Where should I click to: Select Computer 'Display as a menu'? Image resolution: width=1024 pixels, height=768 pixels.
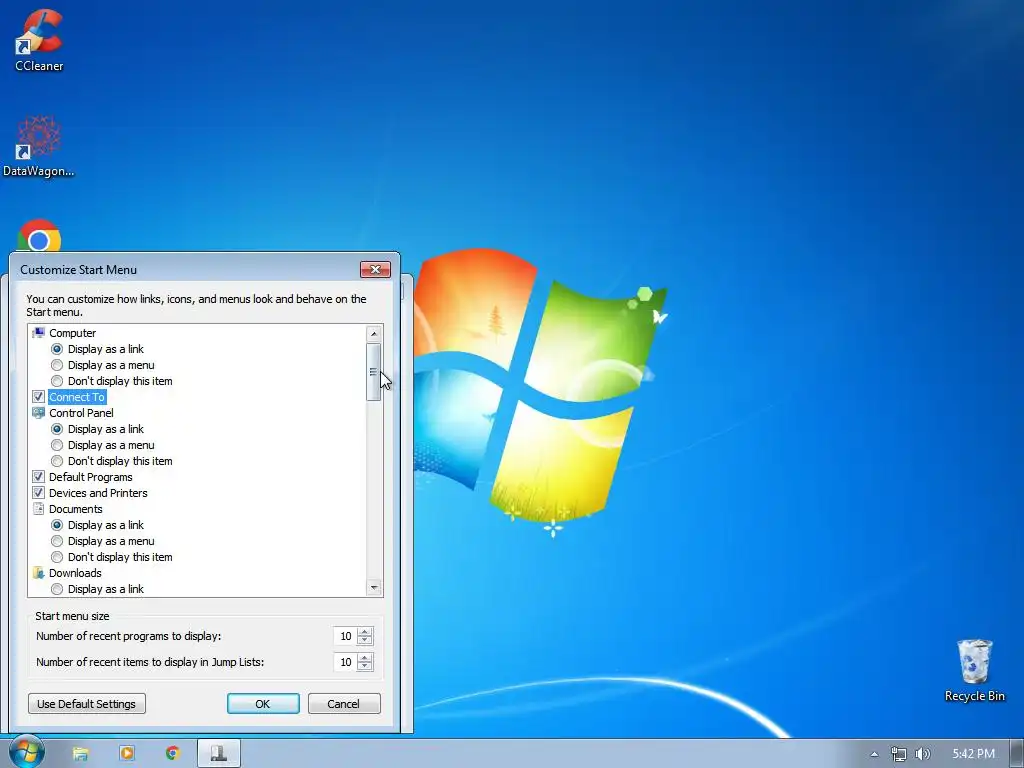pyautogui.click(x=57, y=365)
